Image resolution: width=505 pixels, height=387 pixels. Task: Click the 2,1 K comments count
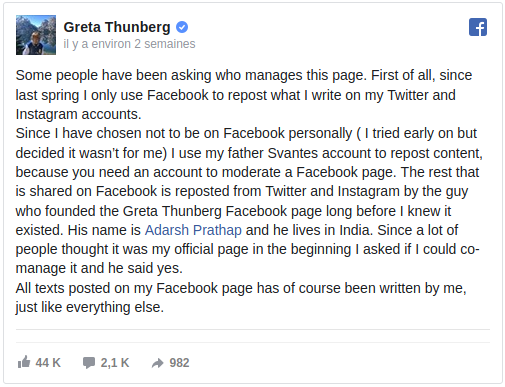click(115, 363)
